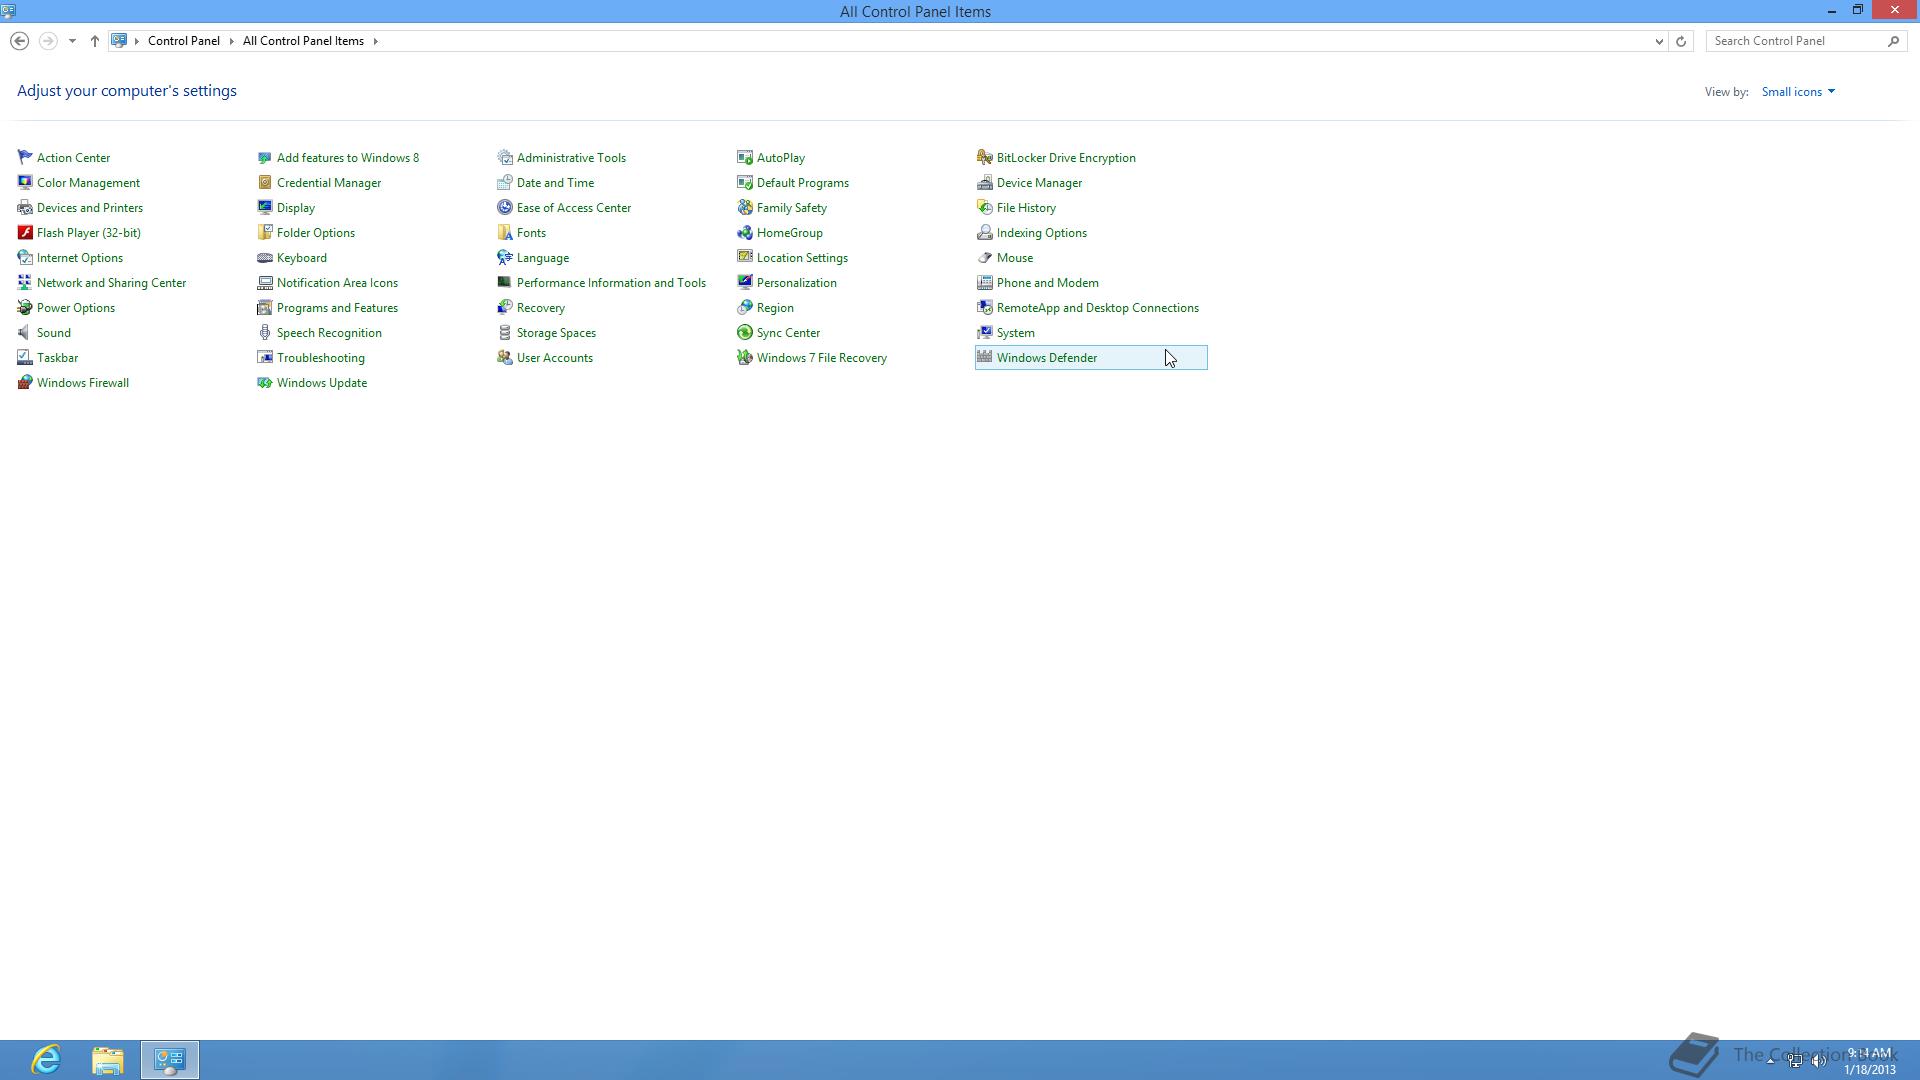Open Add features to Windows 8

click(347, 157)
